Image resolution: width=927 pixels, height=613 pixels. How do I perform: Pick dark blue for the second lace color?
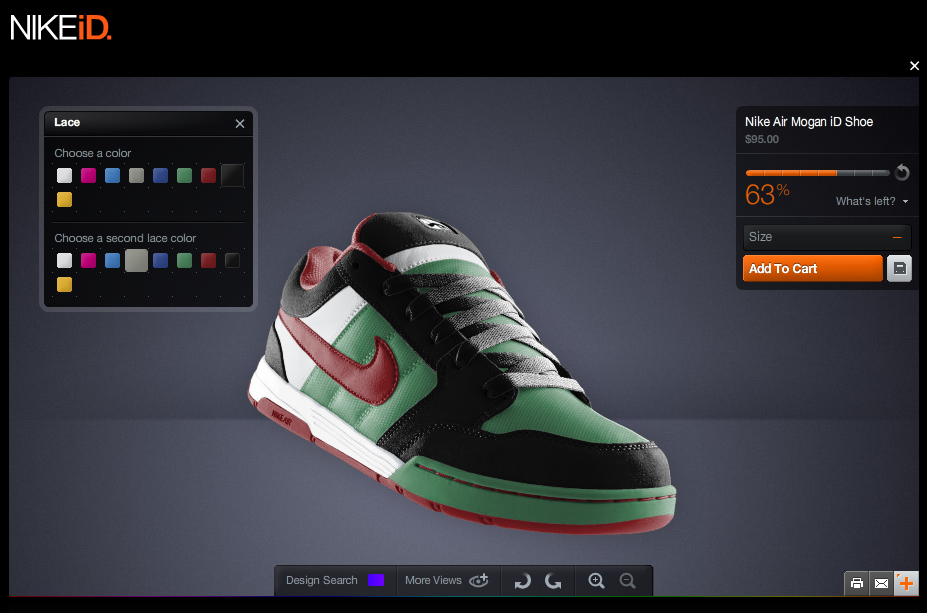160,261
